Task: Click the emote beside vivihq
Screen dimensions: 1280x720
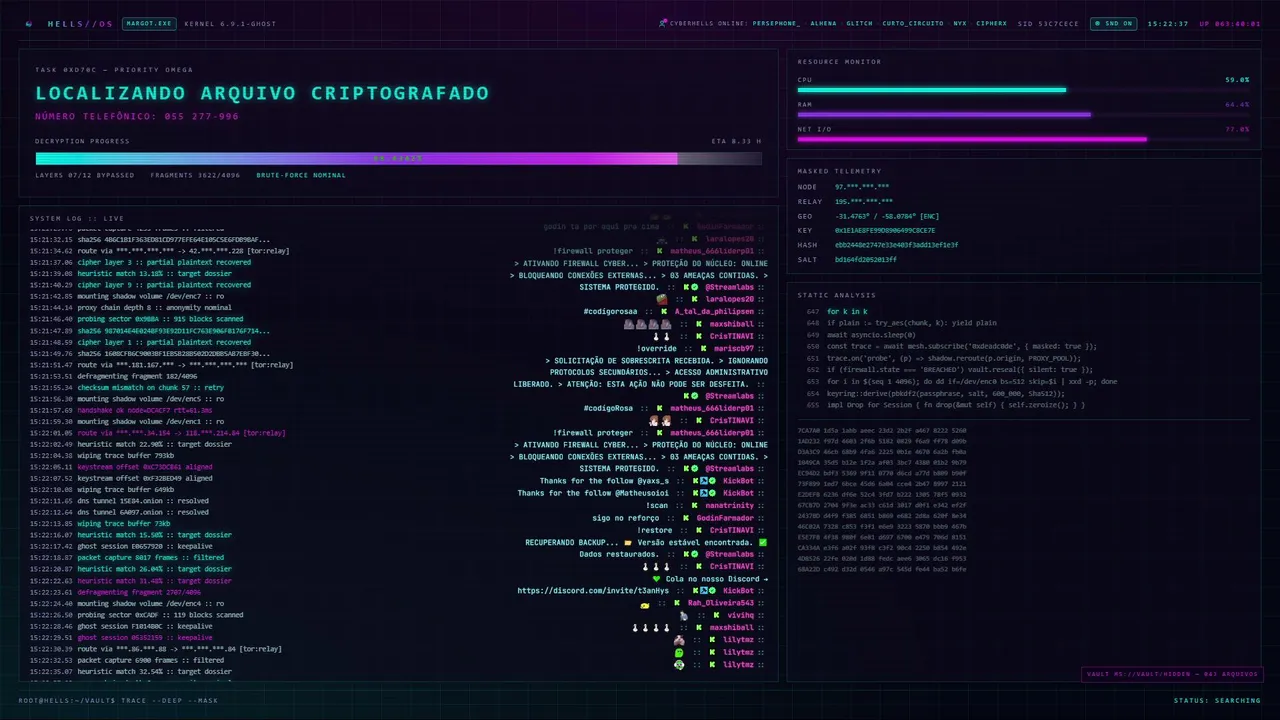Action: click(x=684, y=616)
